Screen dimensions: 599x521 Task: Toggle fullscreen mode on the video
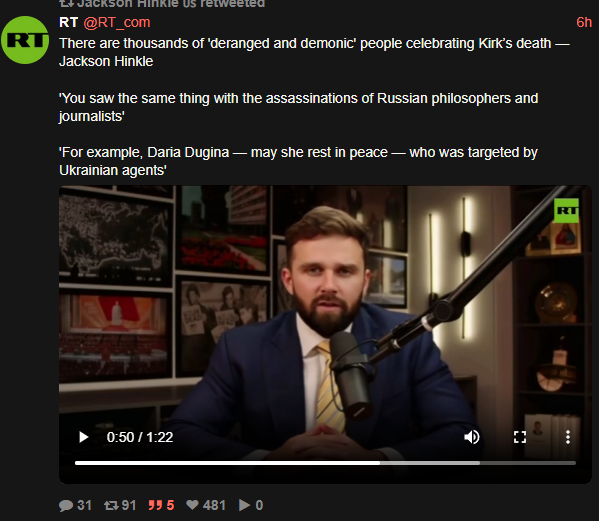click(x=520, y=437)
